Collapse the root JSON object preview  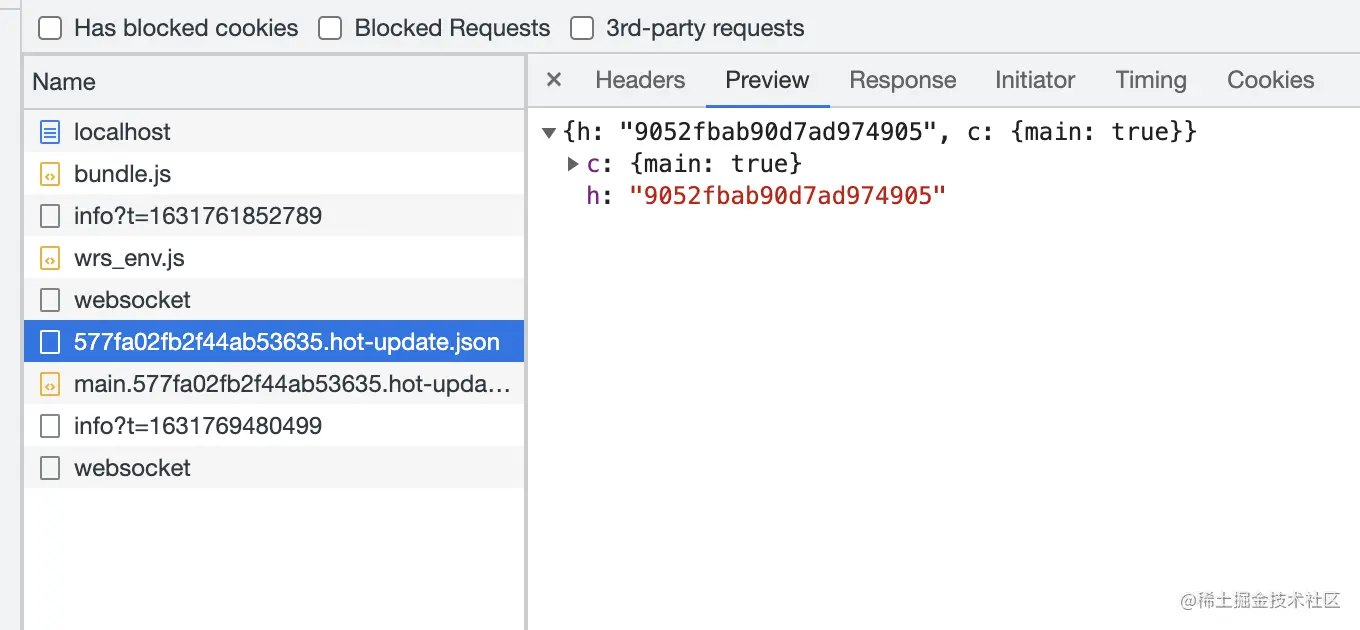tap(549, 132)
